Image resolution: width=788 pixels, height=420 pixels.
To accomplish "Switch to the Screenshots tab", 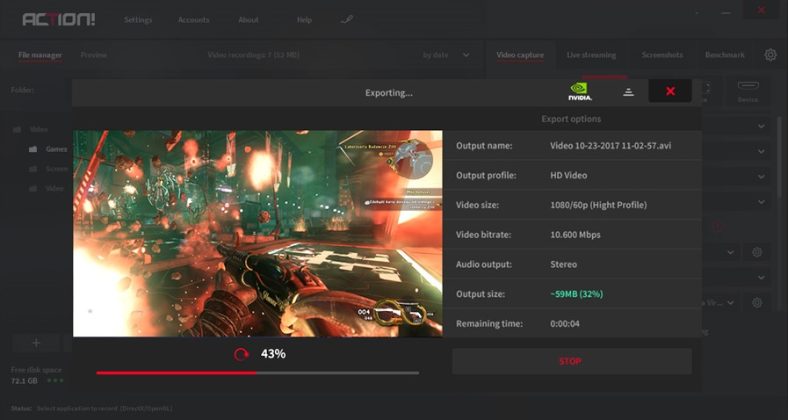I will click(662, 55).
